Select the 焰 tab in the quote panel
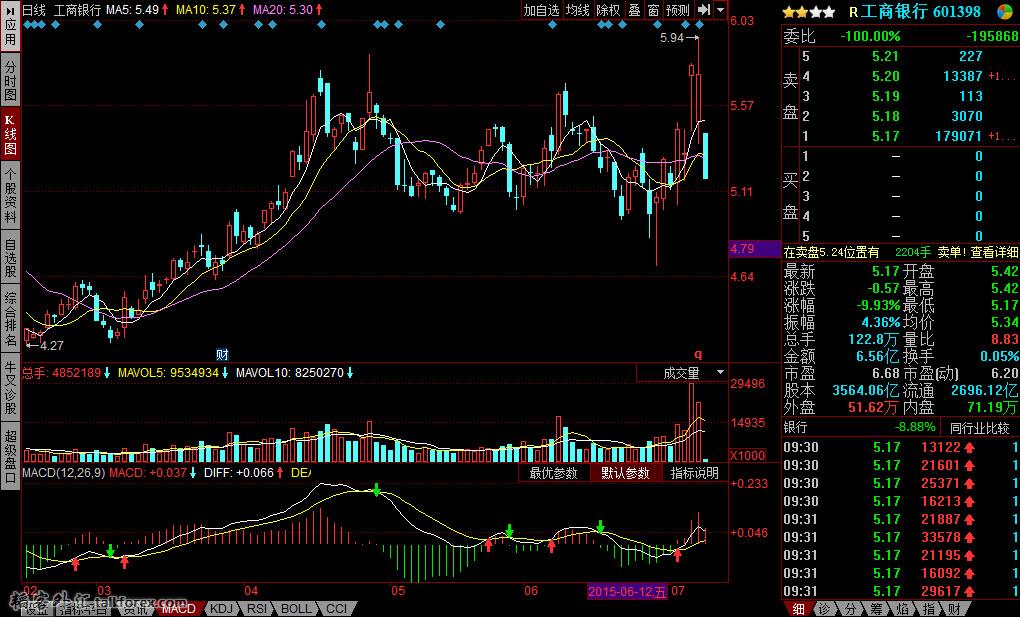 tap(902, 609)
